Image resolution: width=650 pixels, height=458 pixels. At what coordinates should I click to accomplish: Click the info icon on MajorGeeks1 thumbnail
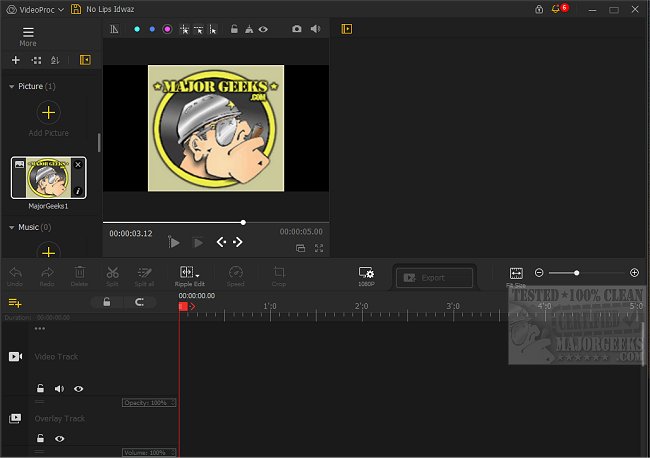tap(79, 190)
